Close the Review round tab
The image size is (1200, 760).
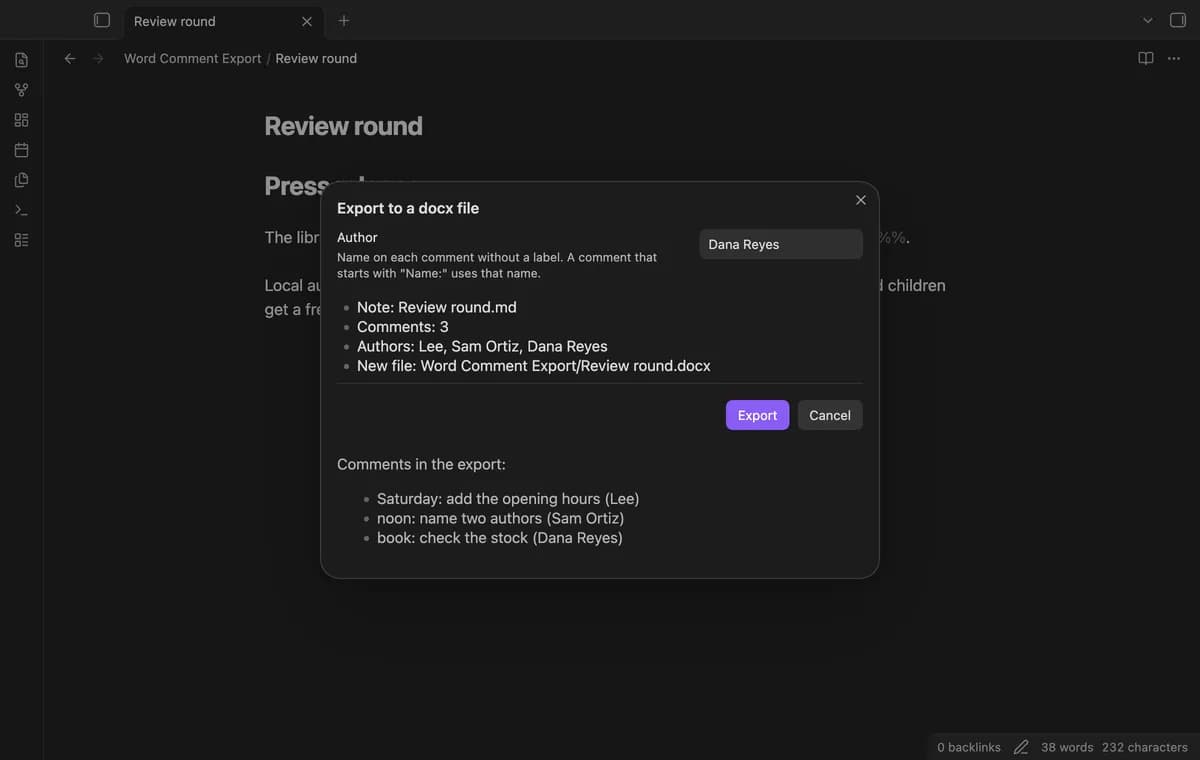[x=307, y=21]
